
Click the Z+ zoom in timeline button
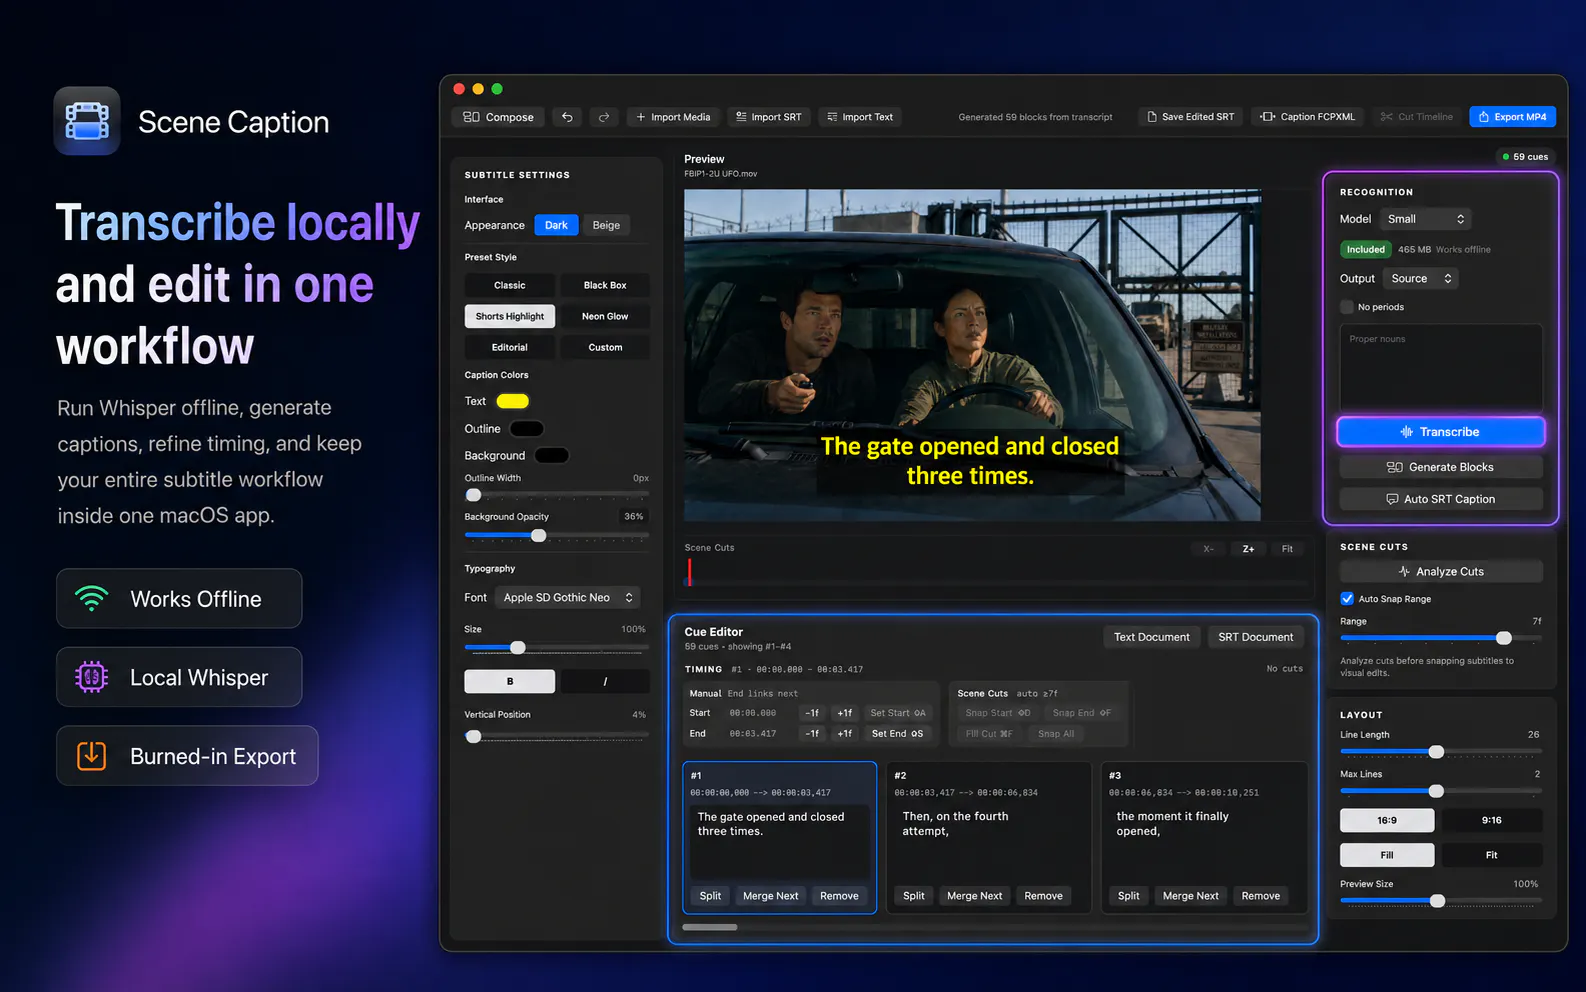pyautogui.click(x=1248, y=549)
